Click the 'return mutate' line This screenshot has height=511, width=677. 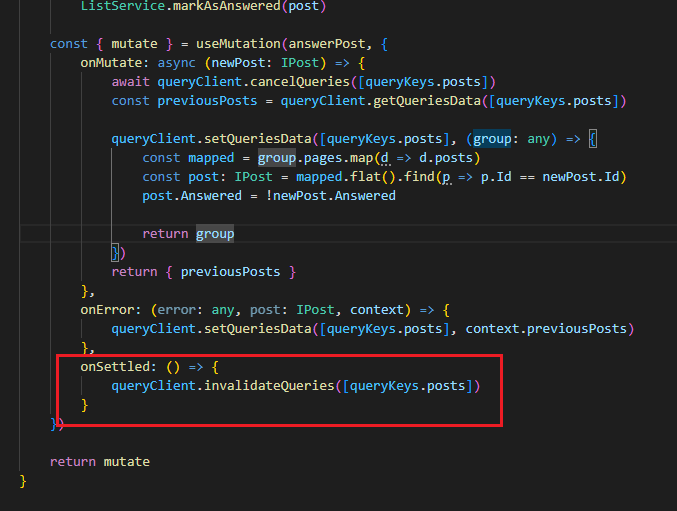tap(99, 461)
